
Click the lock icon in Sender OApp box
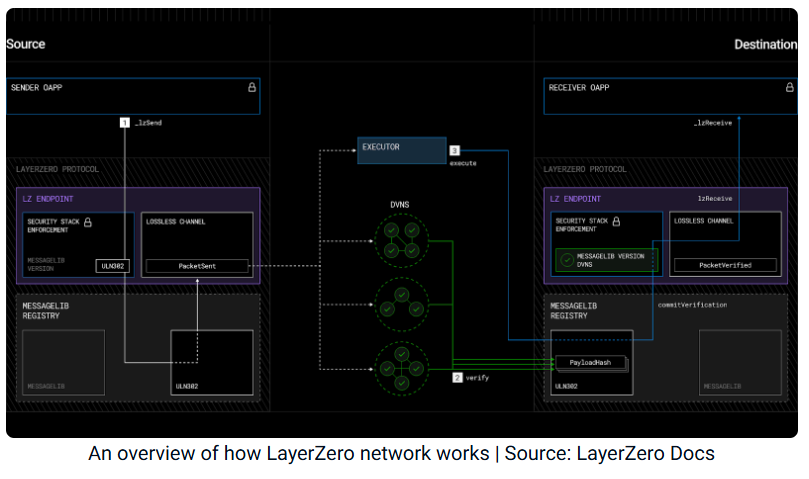click(252, 87)
